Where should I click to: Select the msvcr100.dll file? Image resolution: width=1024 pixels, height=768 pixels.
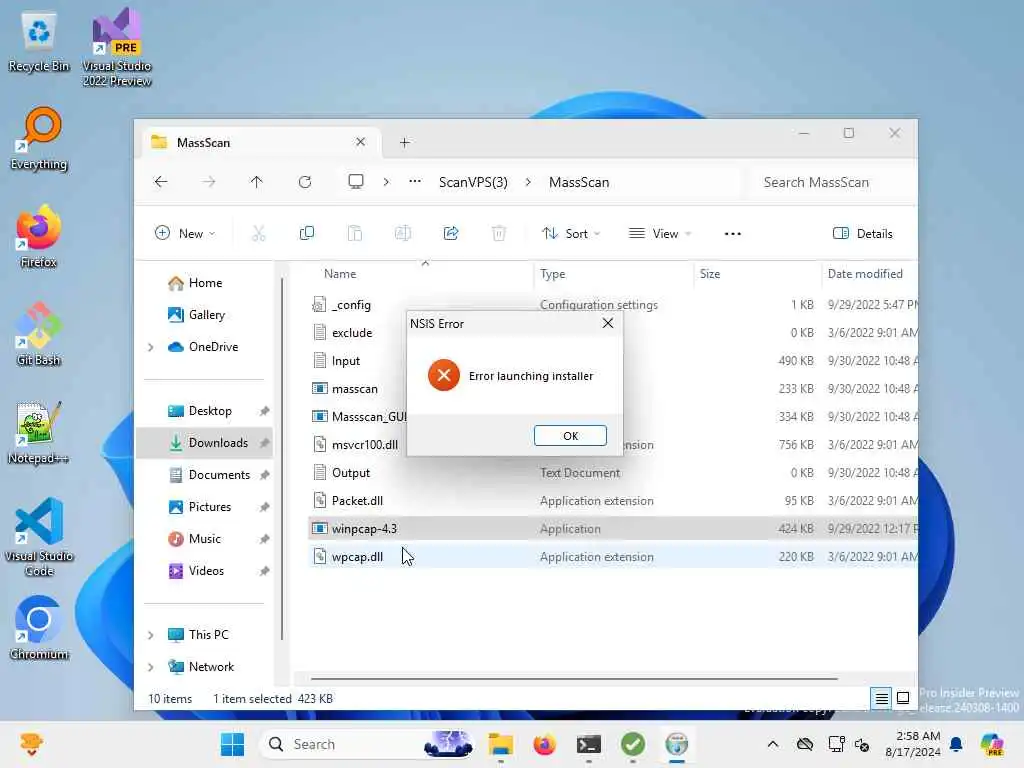364,445
